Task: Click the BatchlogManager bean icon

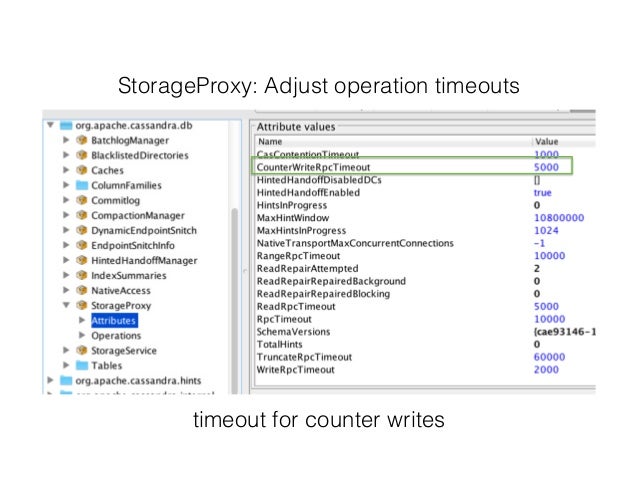Action: pyautogui.click(x=82, y=140)
